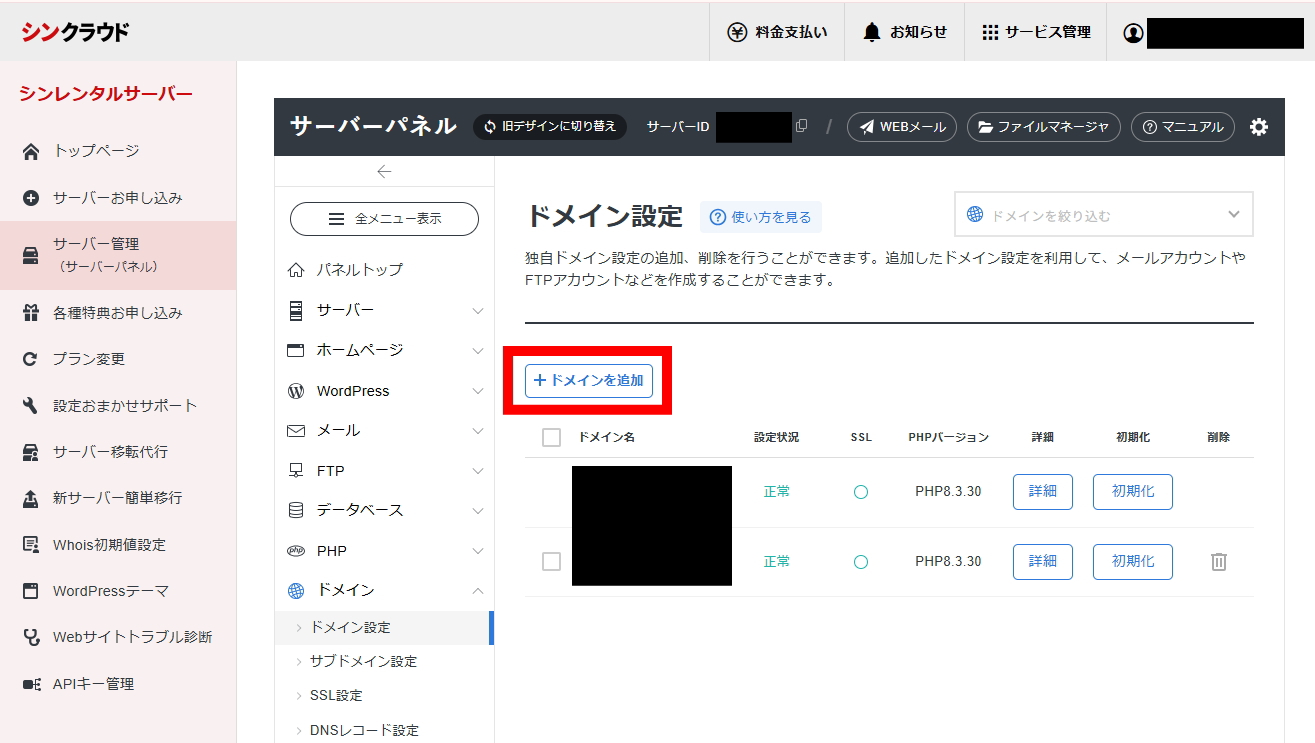The height and width of the screenshot is (743, 1315).
Task: Open トップページ from left sidebar
Action: 118,151
